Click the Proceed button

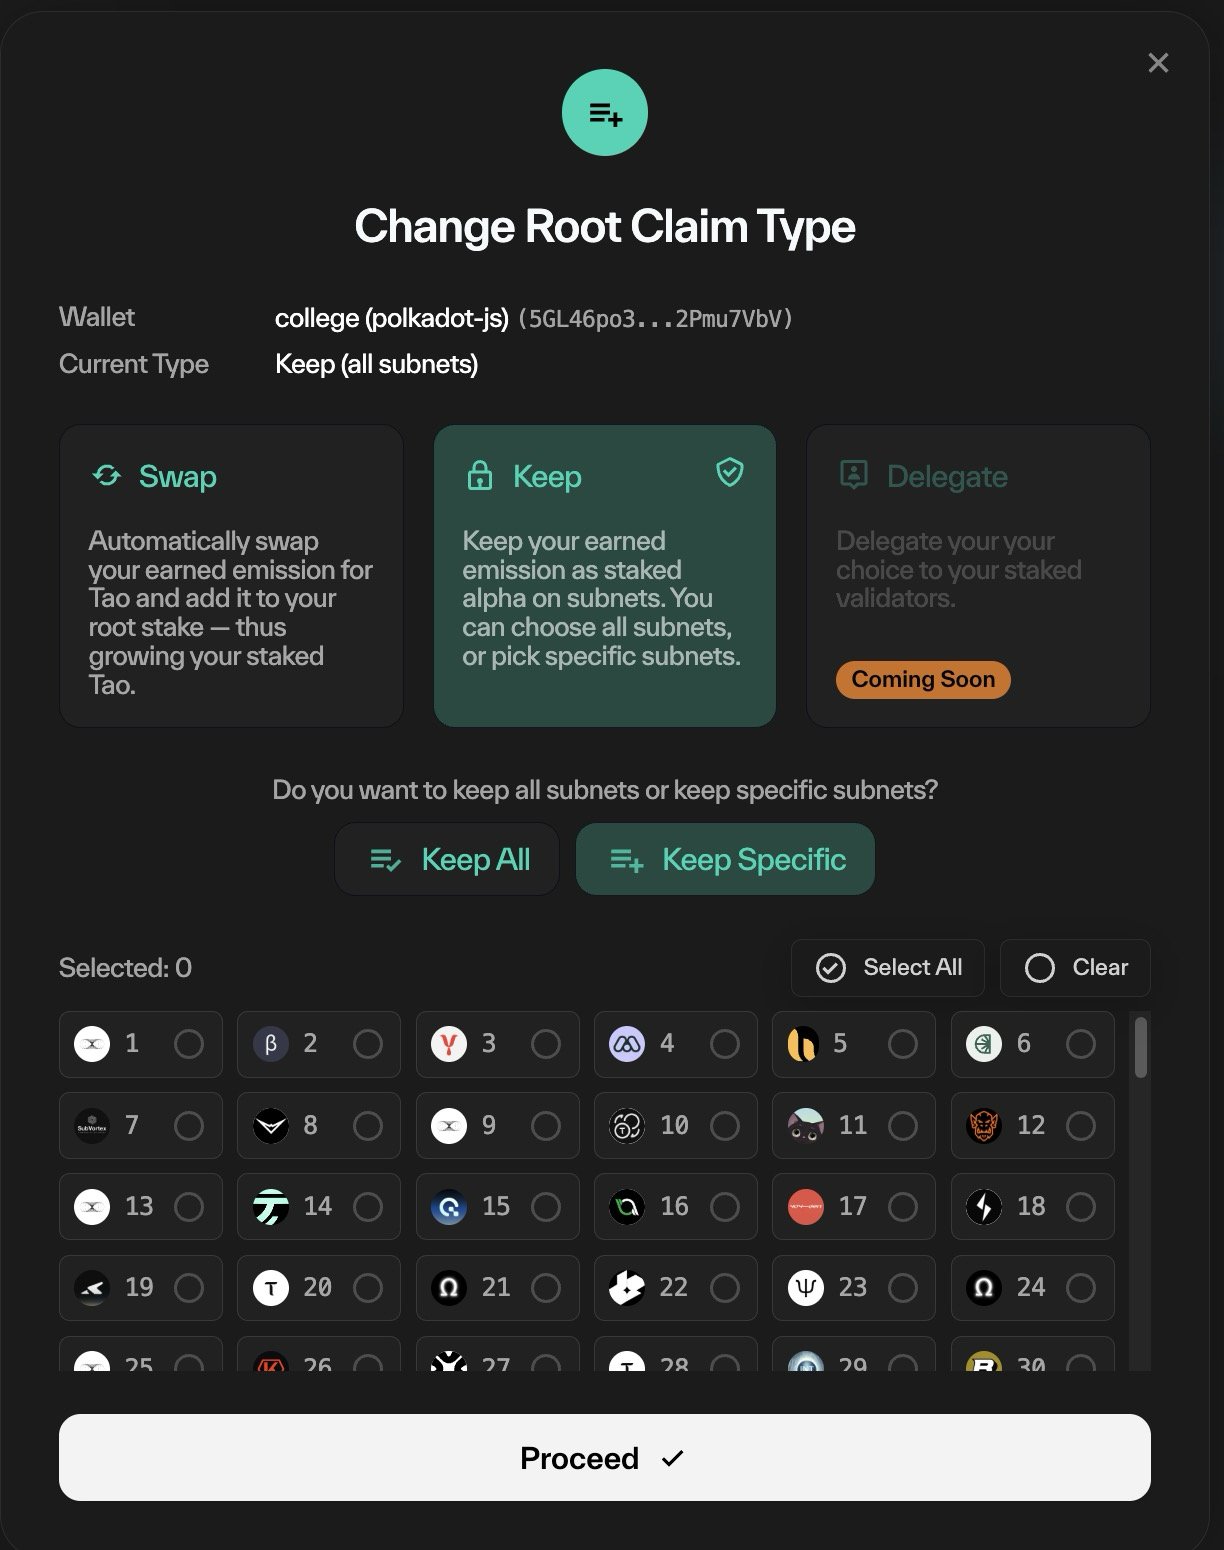[605, 1457]
